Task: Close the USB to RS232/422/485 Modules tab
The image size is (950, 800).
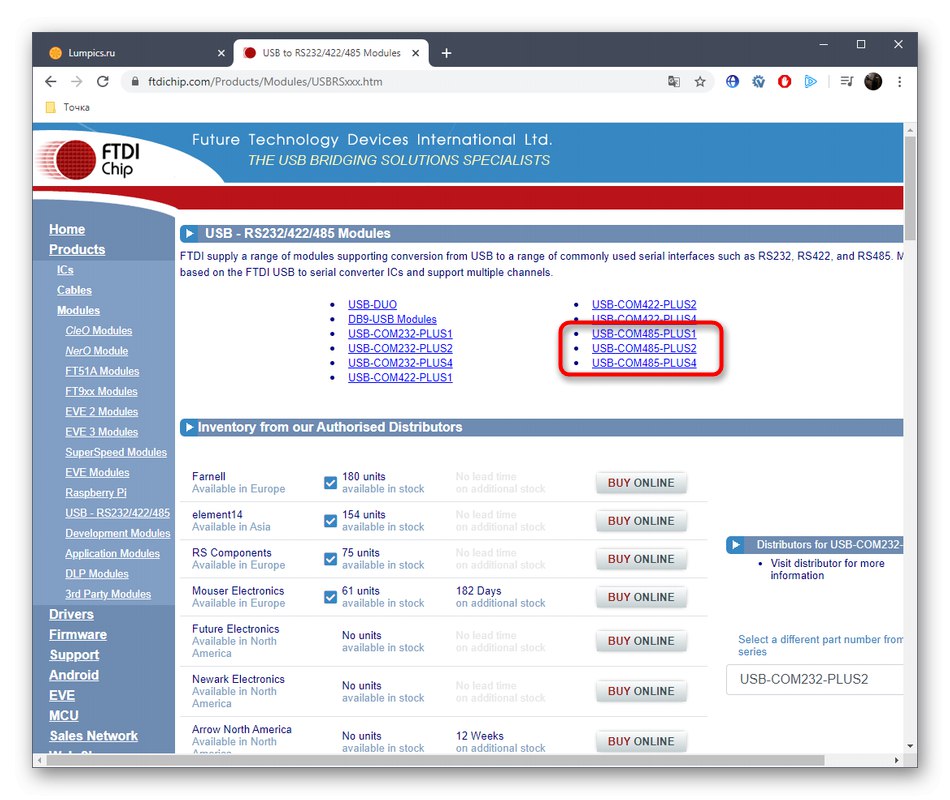Action: [x=416, y=53]
